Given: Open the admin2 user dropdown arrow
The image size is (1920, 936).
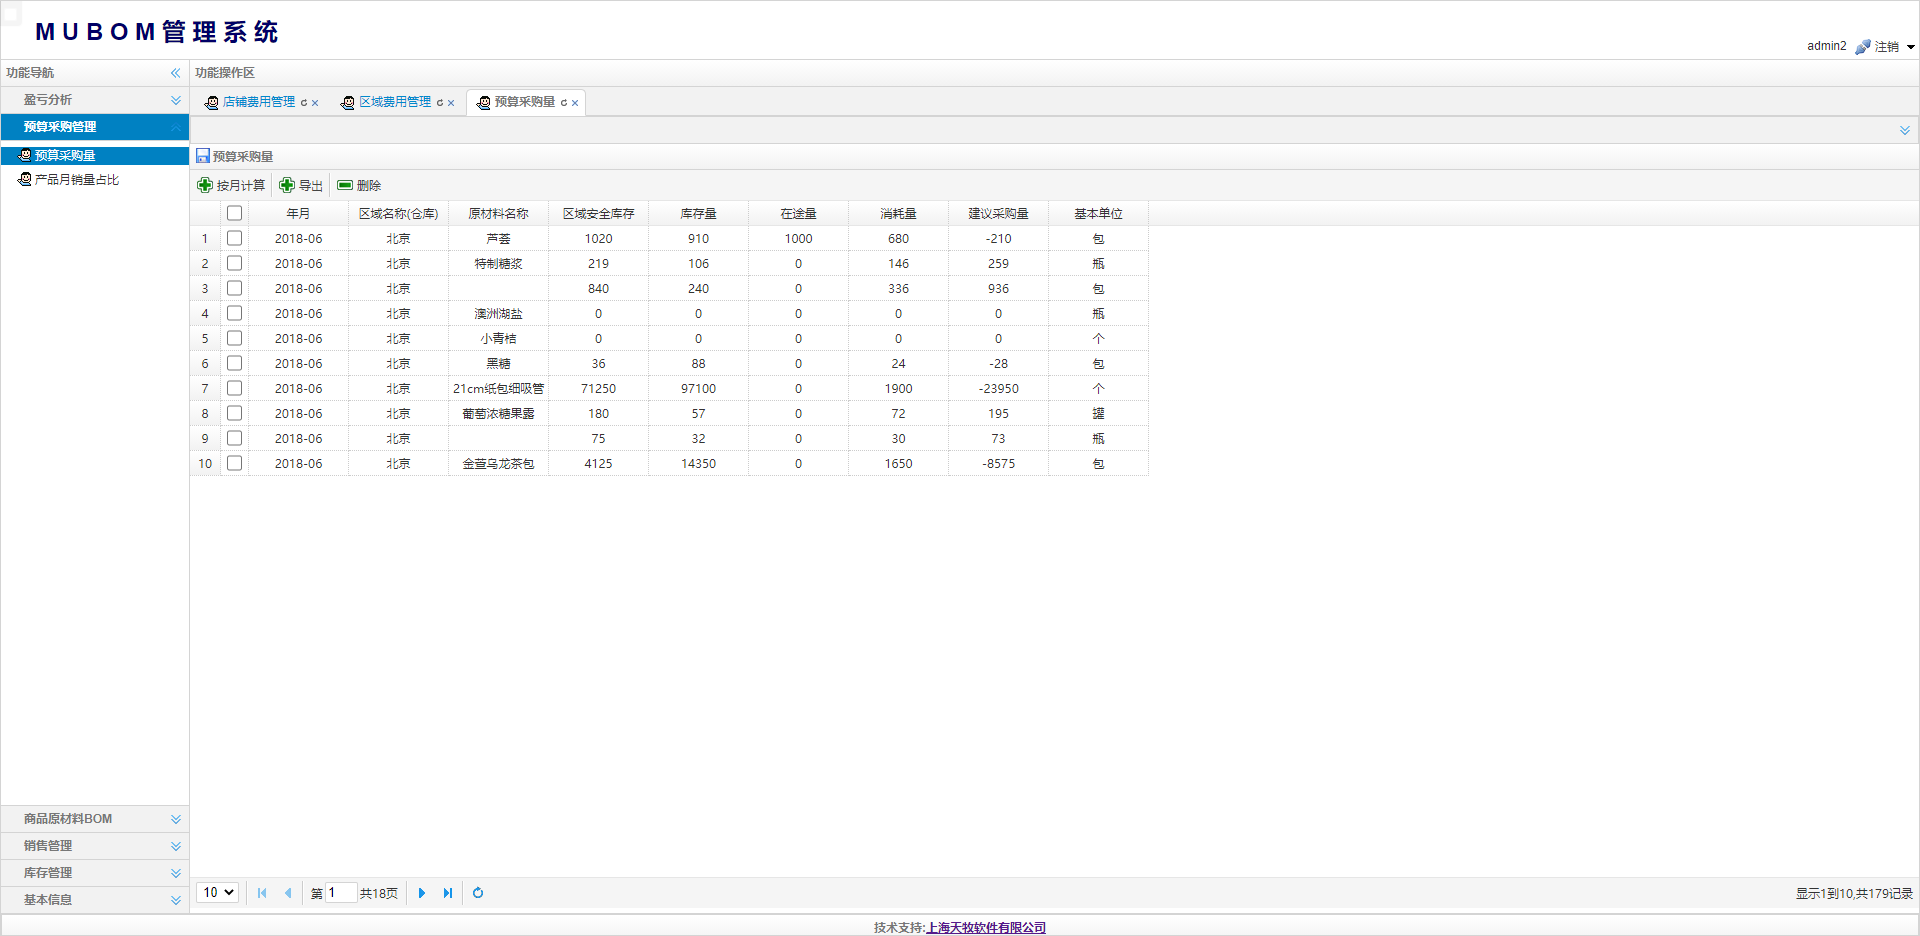Looking at the screenshot, I should (1910, 47).
